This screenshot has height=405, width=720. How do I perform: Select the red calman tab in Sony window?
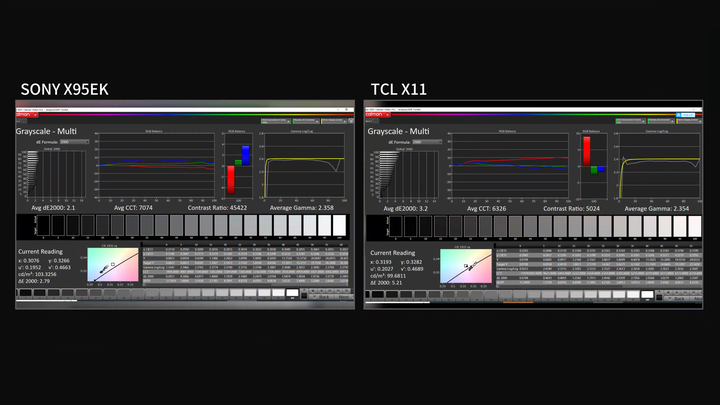click(27, 114)
